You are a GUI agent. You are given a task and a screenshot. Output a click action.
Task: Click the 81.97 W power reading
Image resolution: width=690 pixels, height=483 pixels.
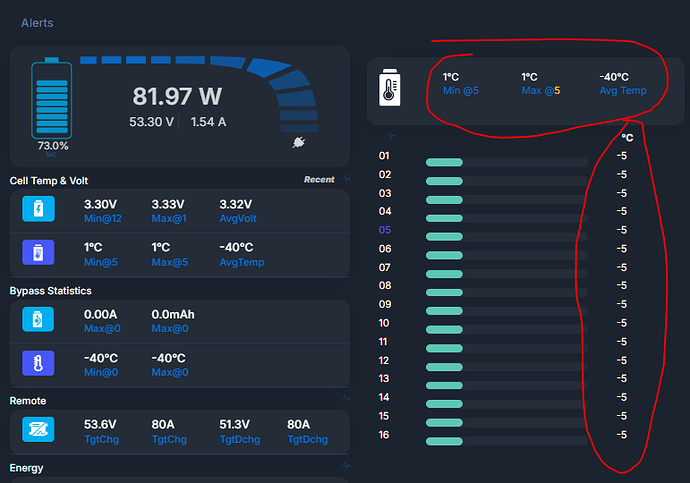(176, 96)
